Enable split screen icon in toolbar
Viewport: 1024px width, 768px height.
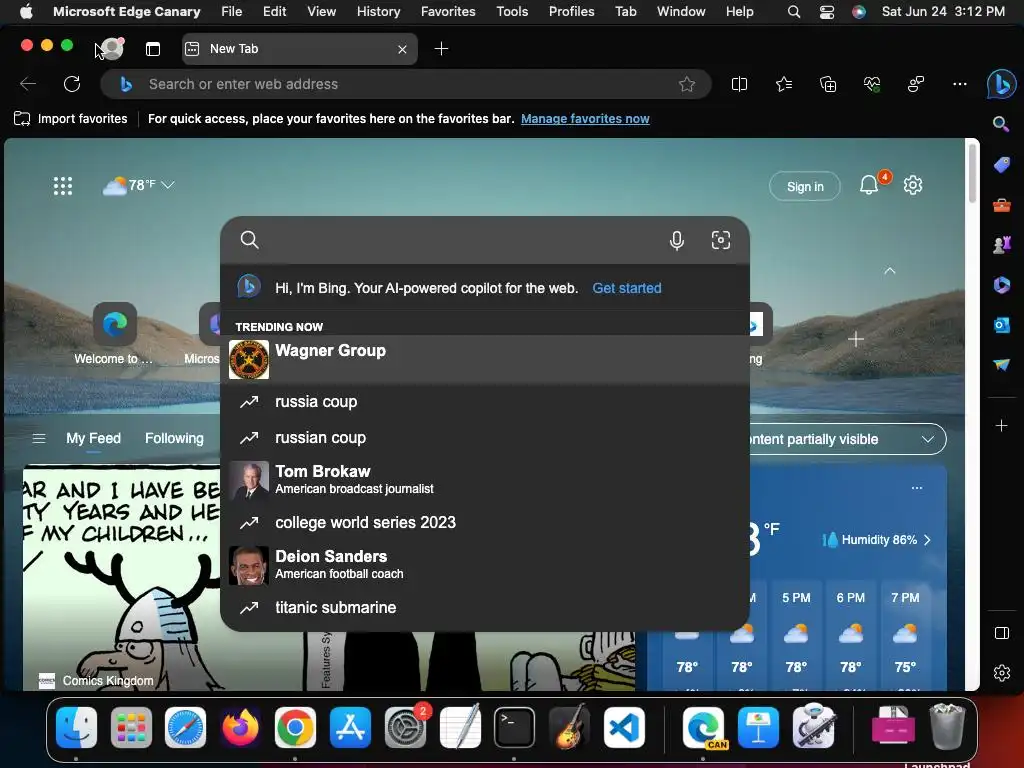click(x=739, y=84)
